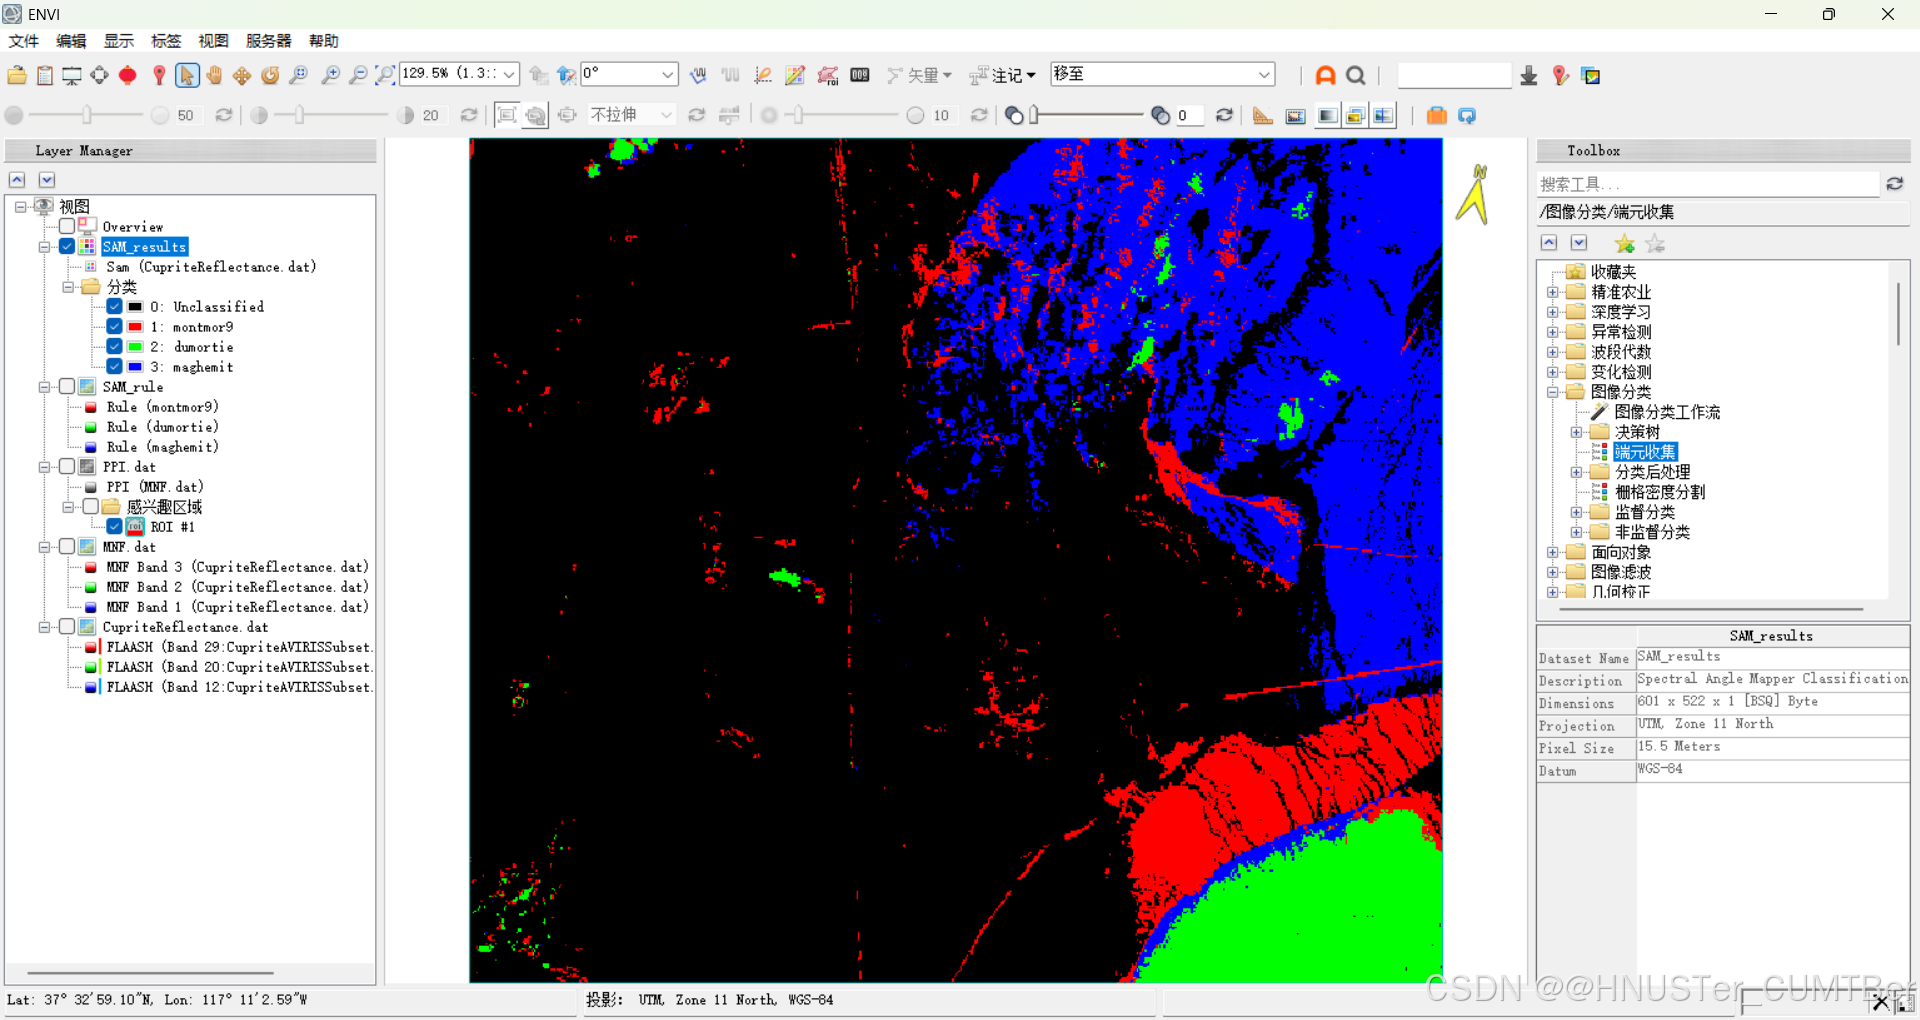Adjust the transparency slider handle
This screenshot has height=1020, width=1920.
(x=1035, y=115)
